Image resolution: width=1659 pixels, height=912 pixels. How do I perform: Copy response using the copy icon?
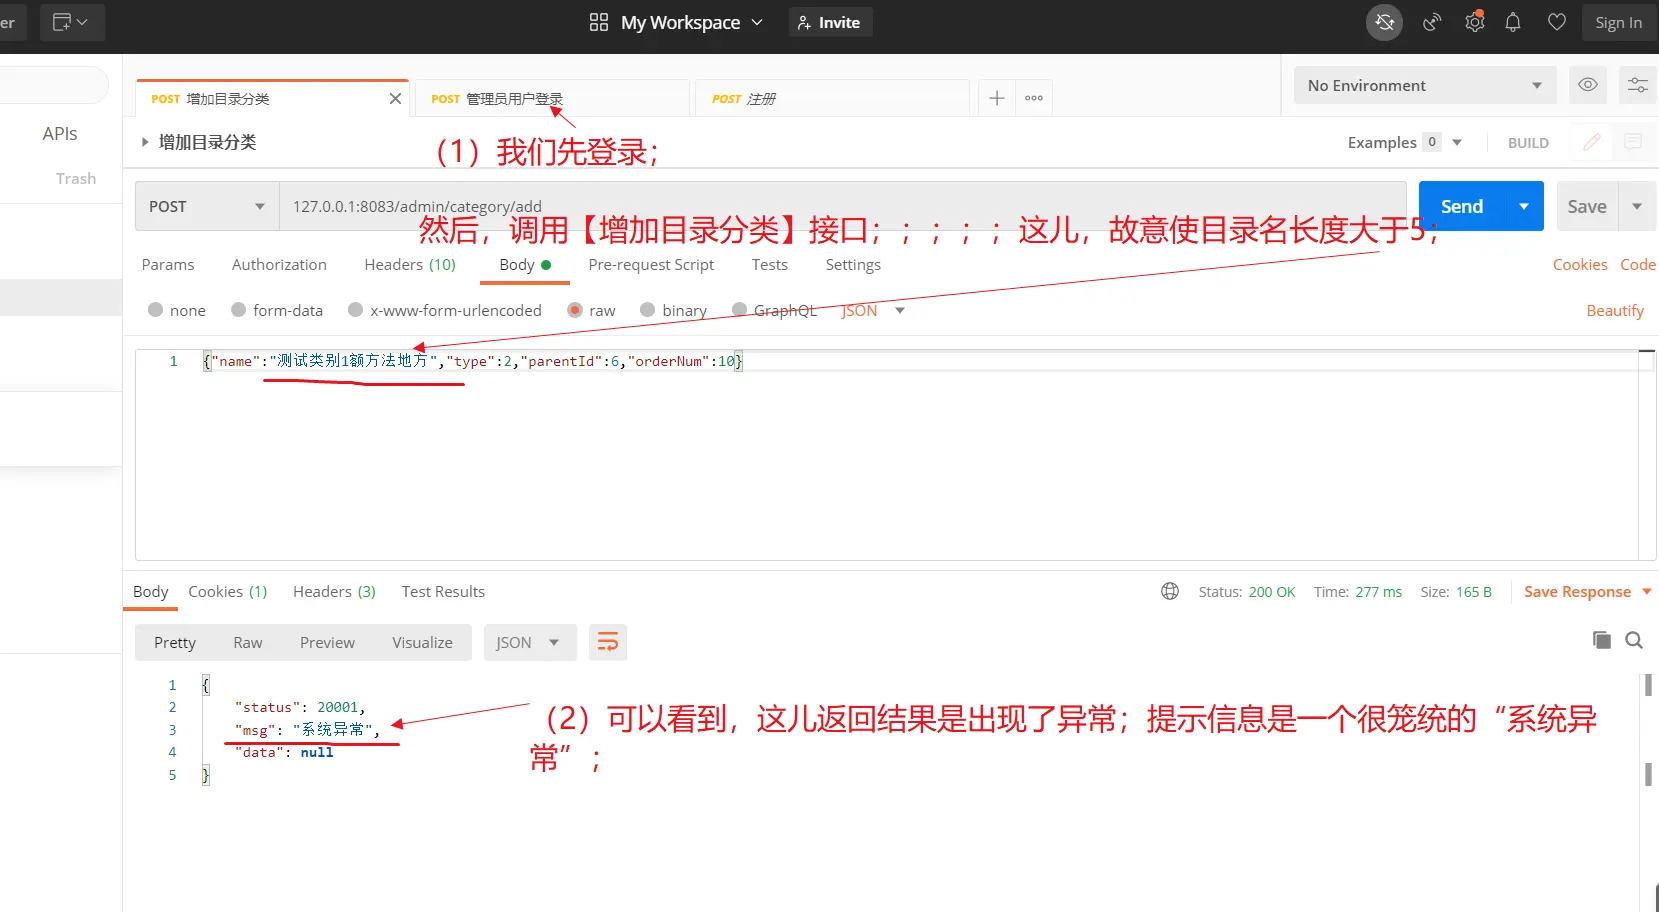click(1601, 640)
